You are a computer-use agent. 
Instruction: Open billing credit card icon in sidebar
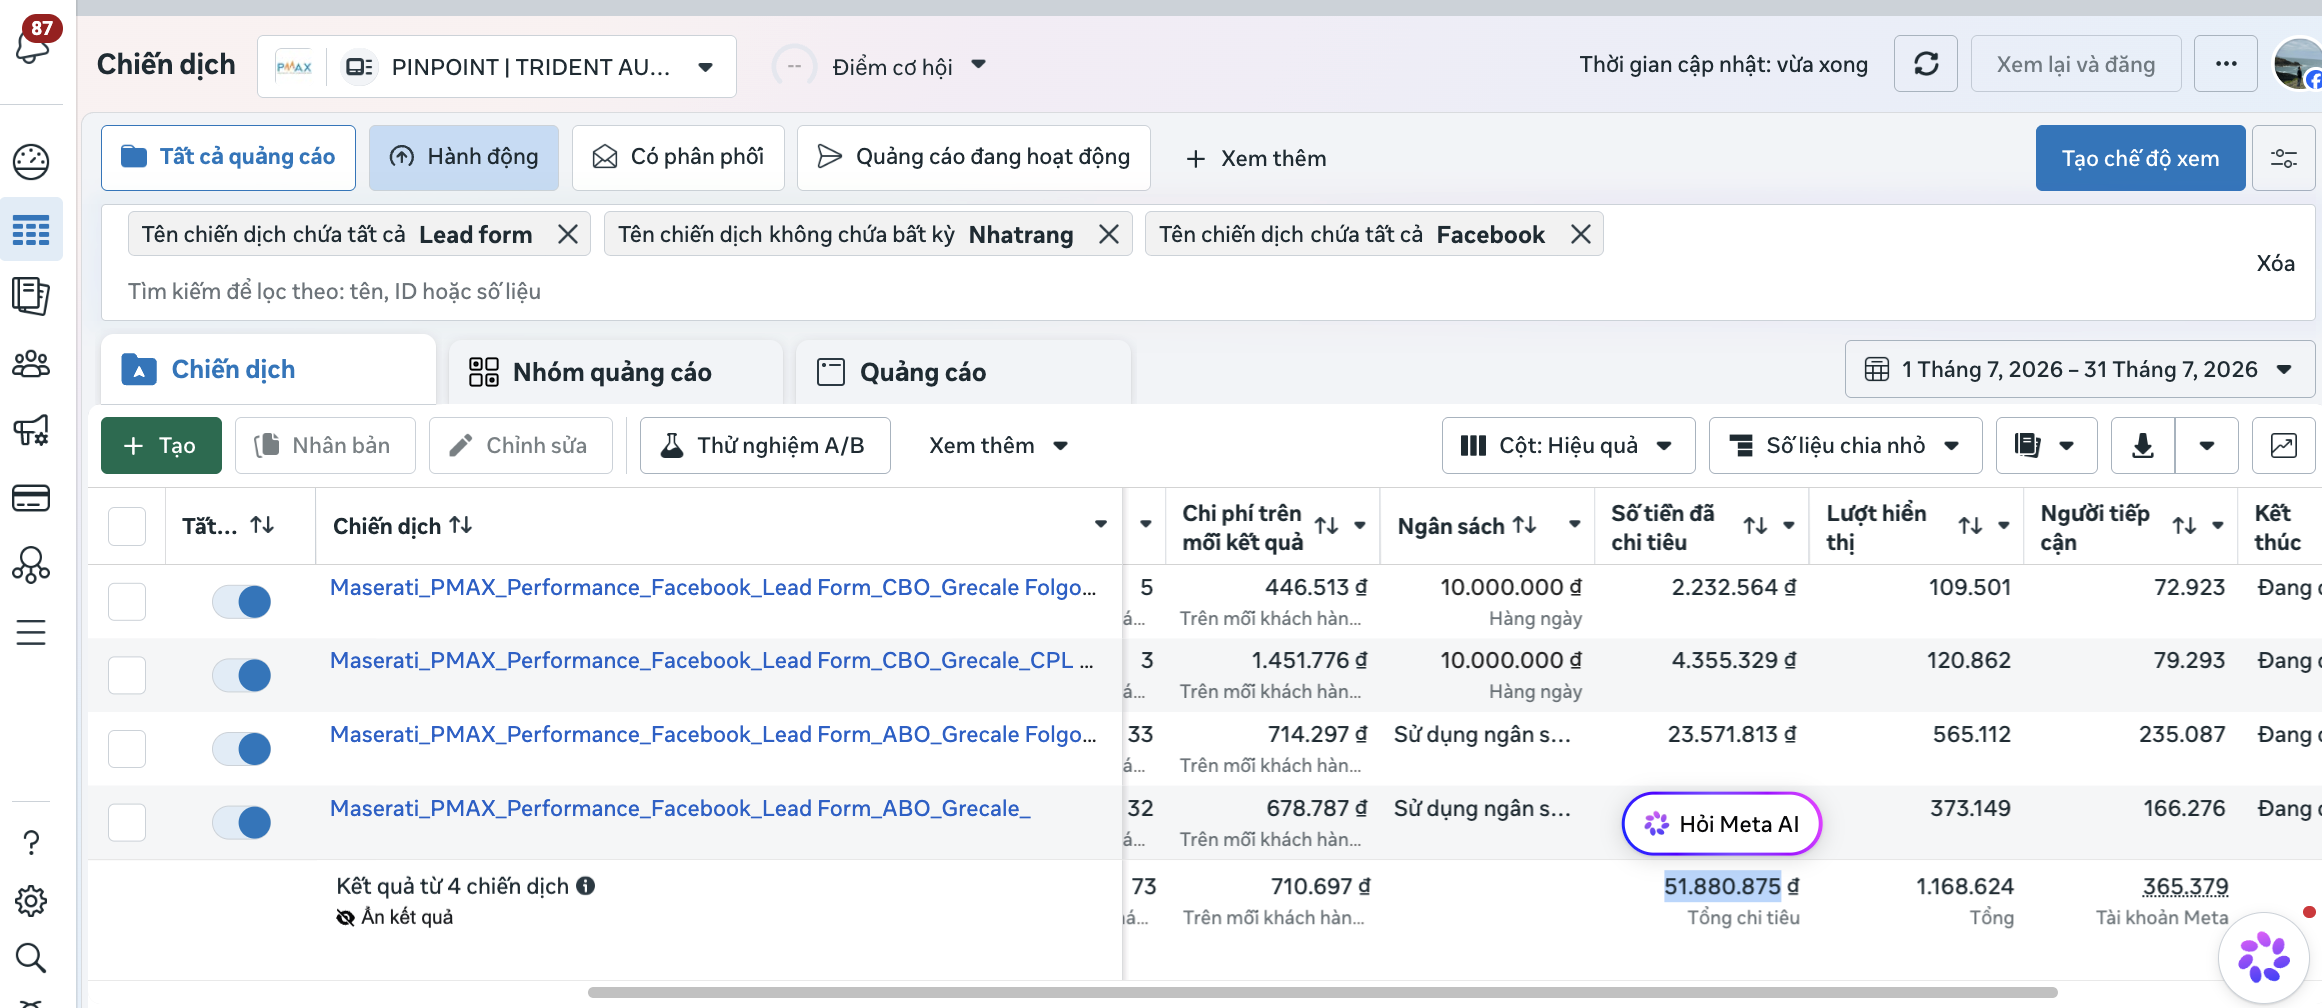[31, 497]
